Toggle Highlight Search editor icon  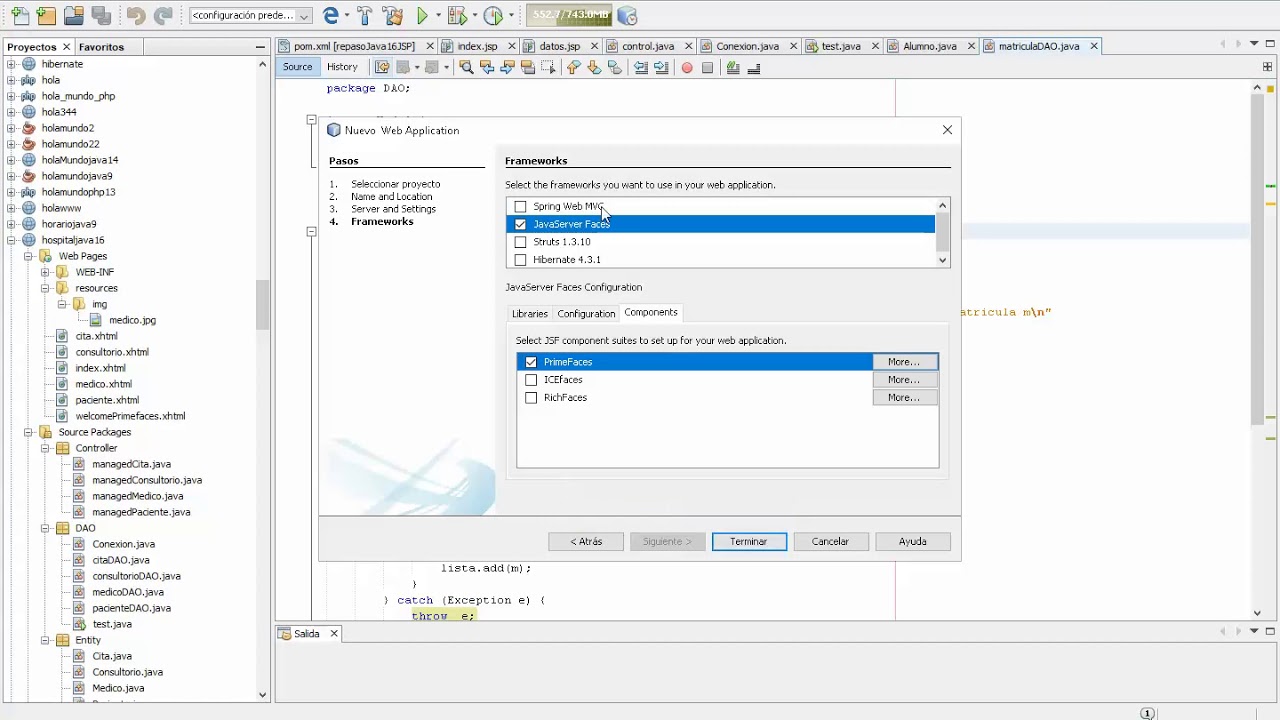(528, 67)
